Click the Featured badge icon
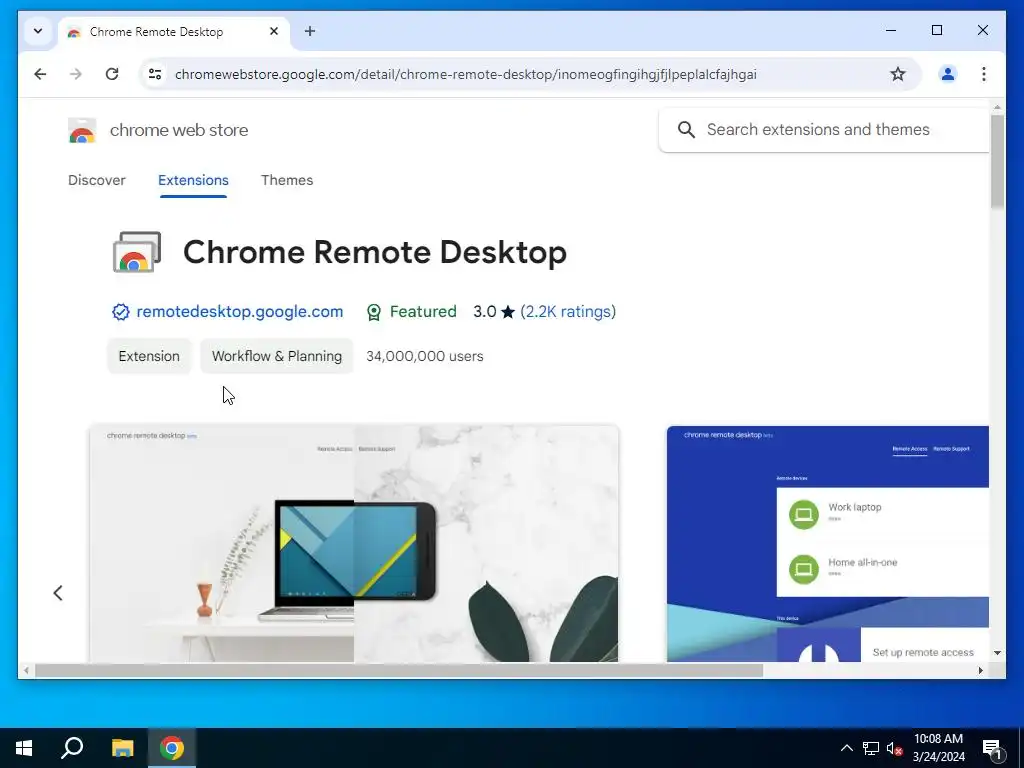This screenshot has width=1024, height=768. point(374,312)
